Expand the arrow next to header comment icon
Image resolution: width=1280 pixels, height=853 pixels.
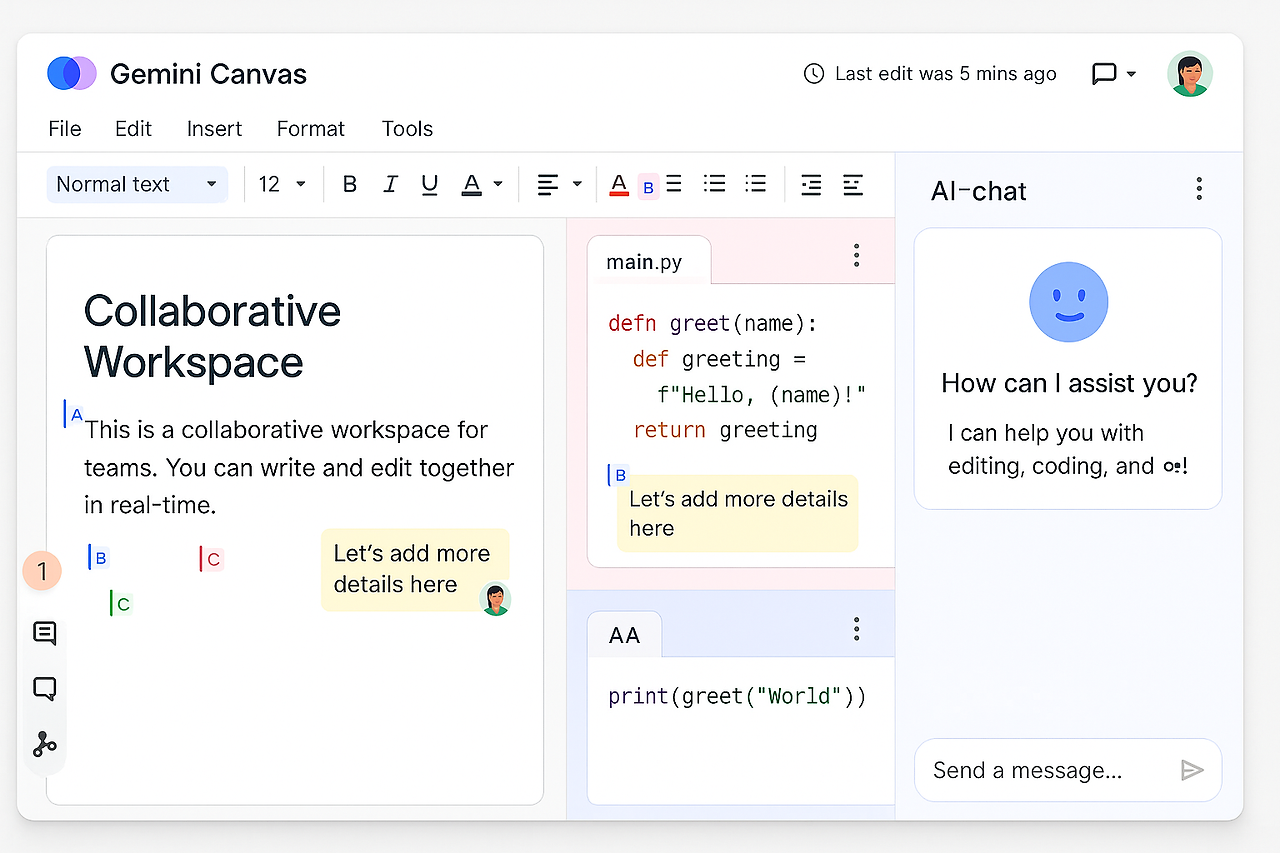tap(1131, 74)
